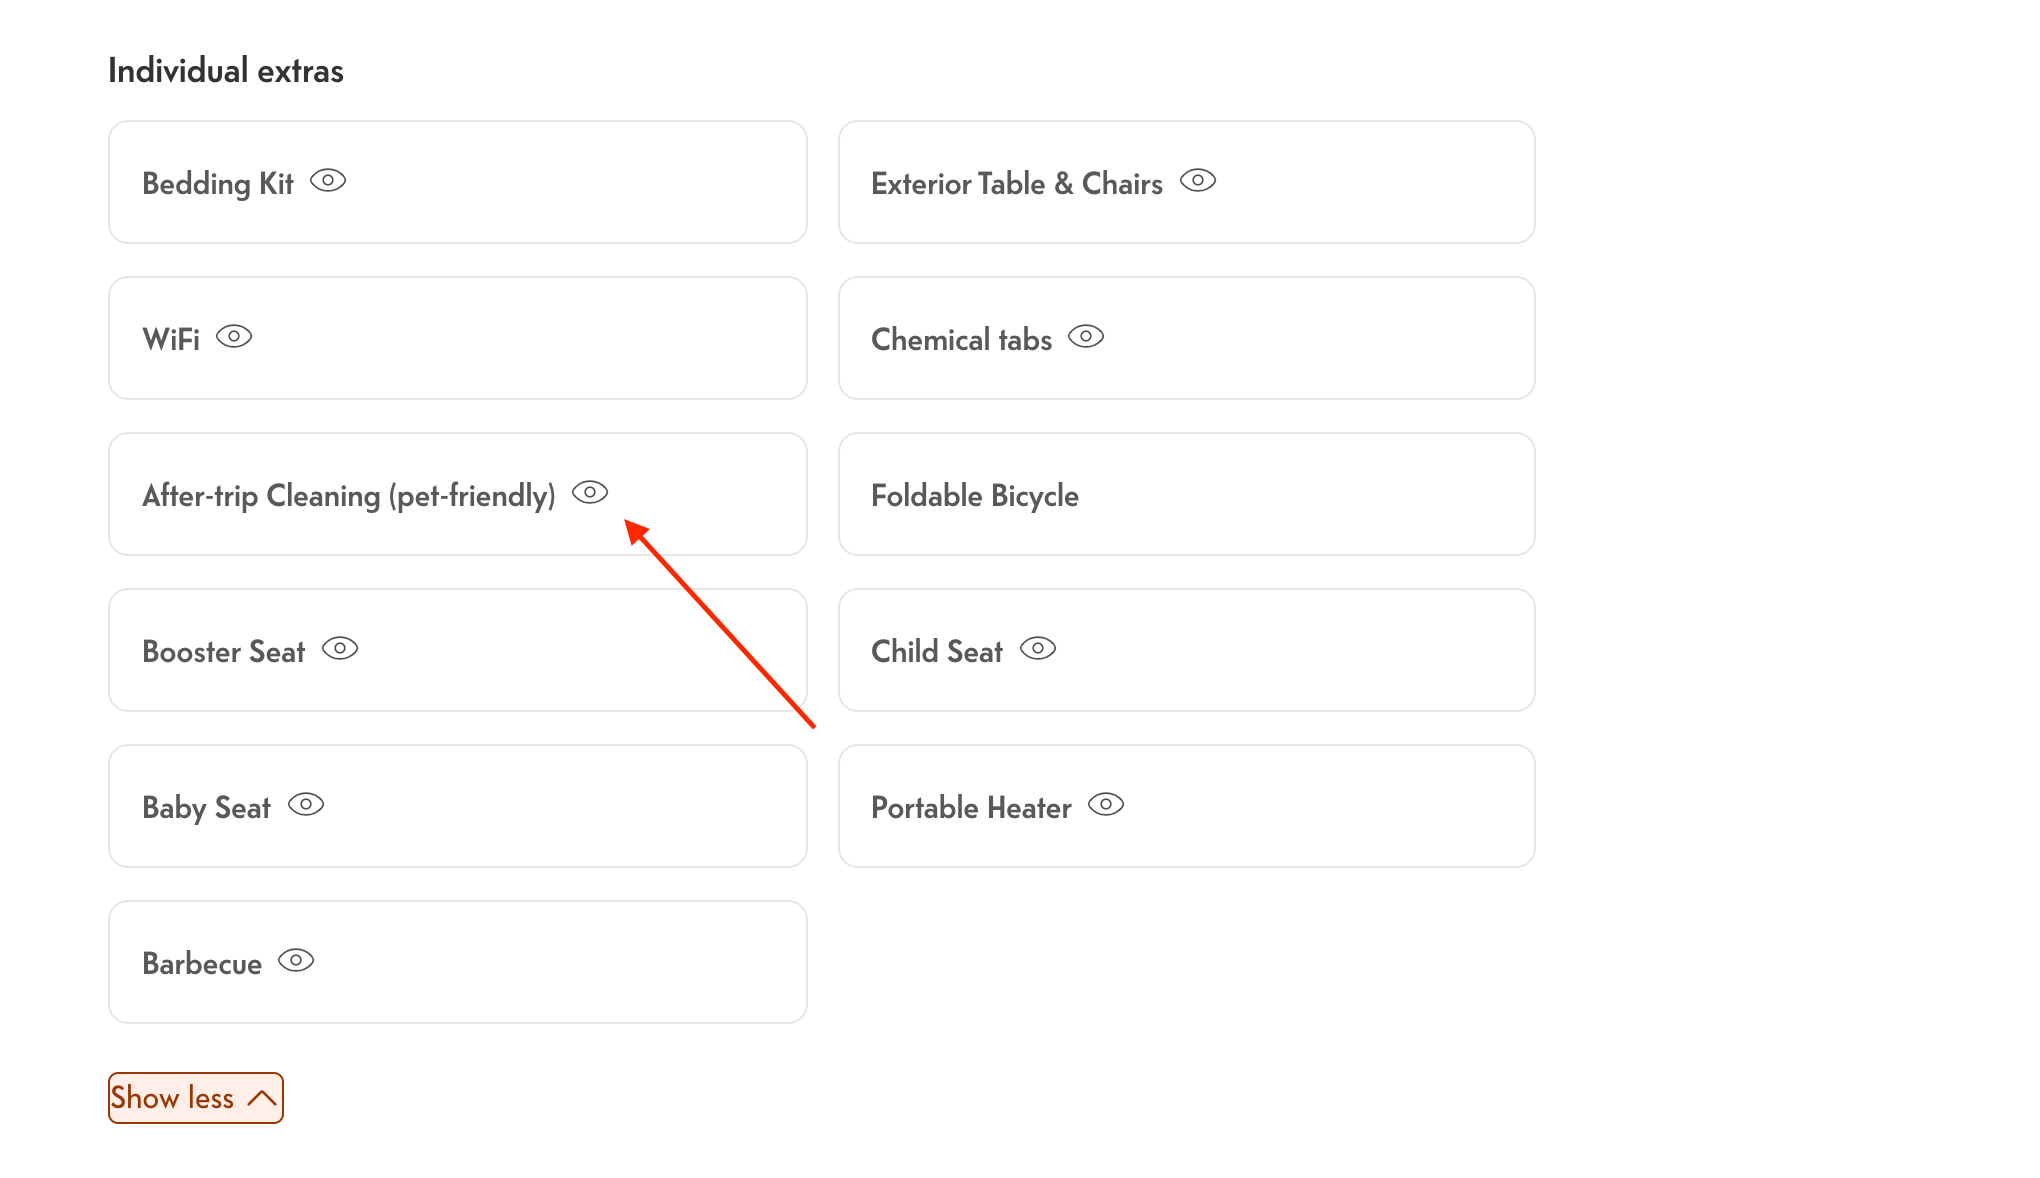View details icon for Exterior Table & Chairs
Screen dimensions: 2040x1178
coord(1197,181)
